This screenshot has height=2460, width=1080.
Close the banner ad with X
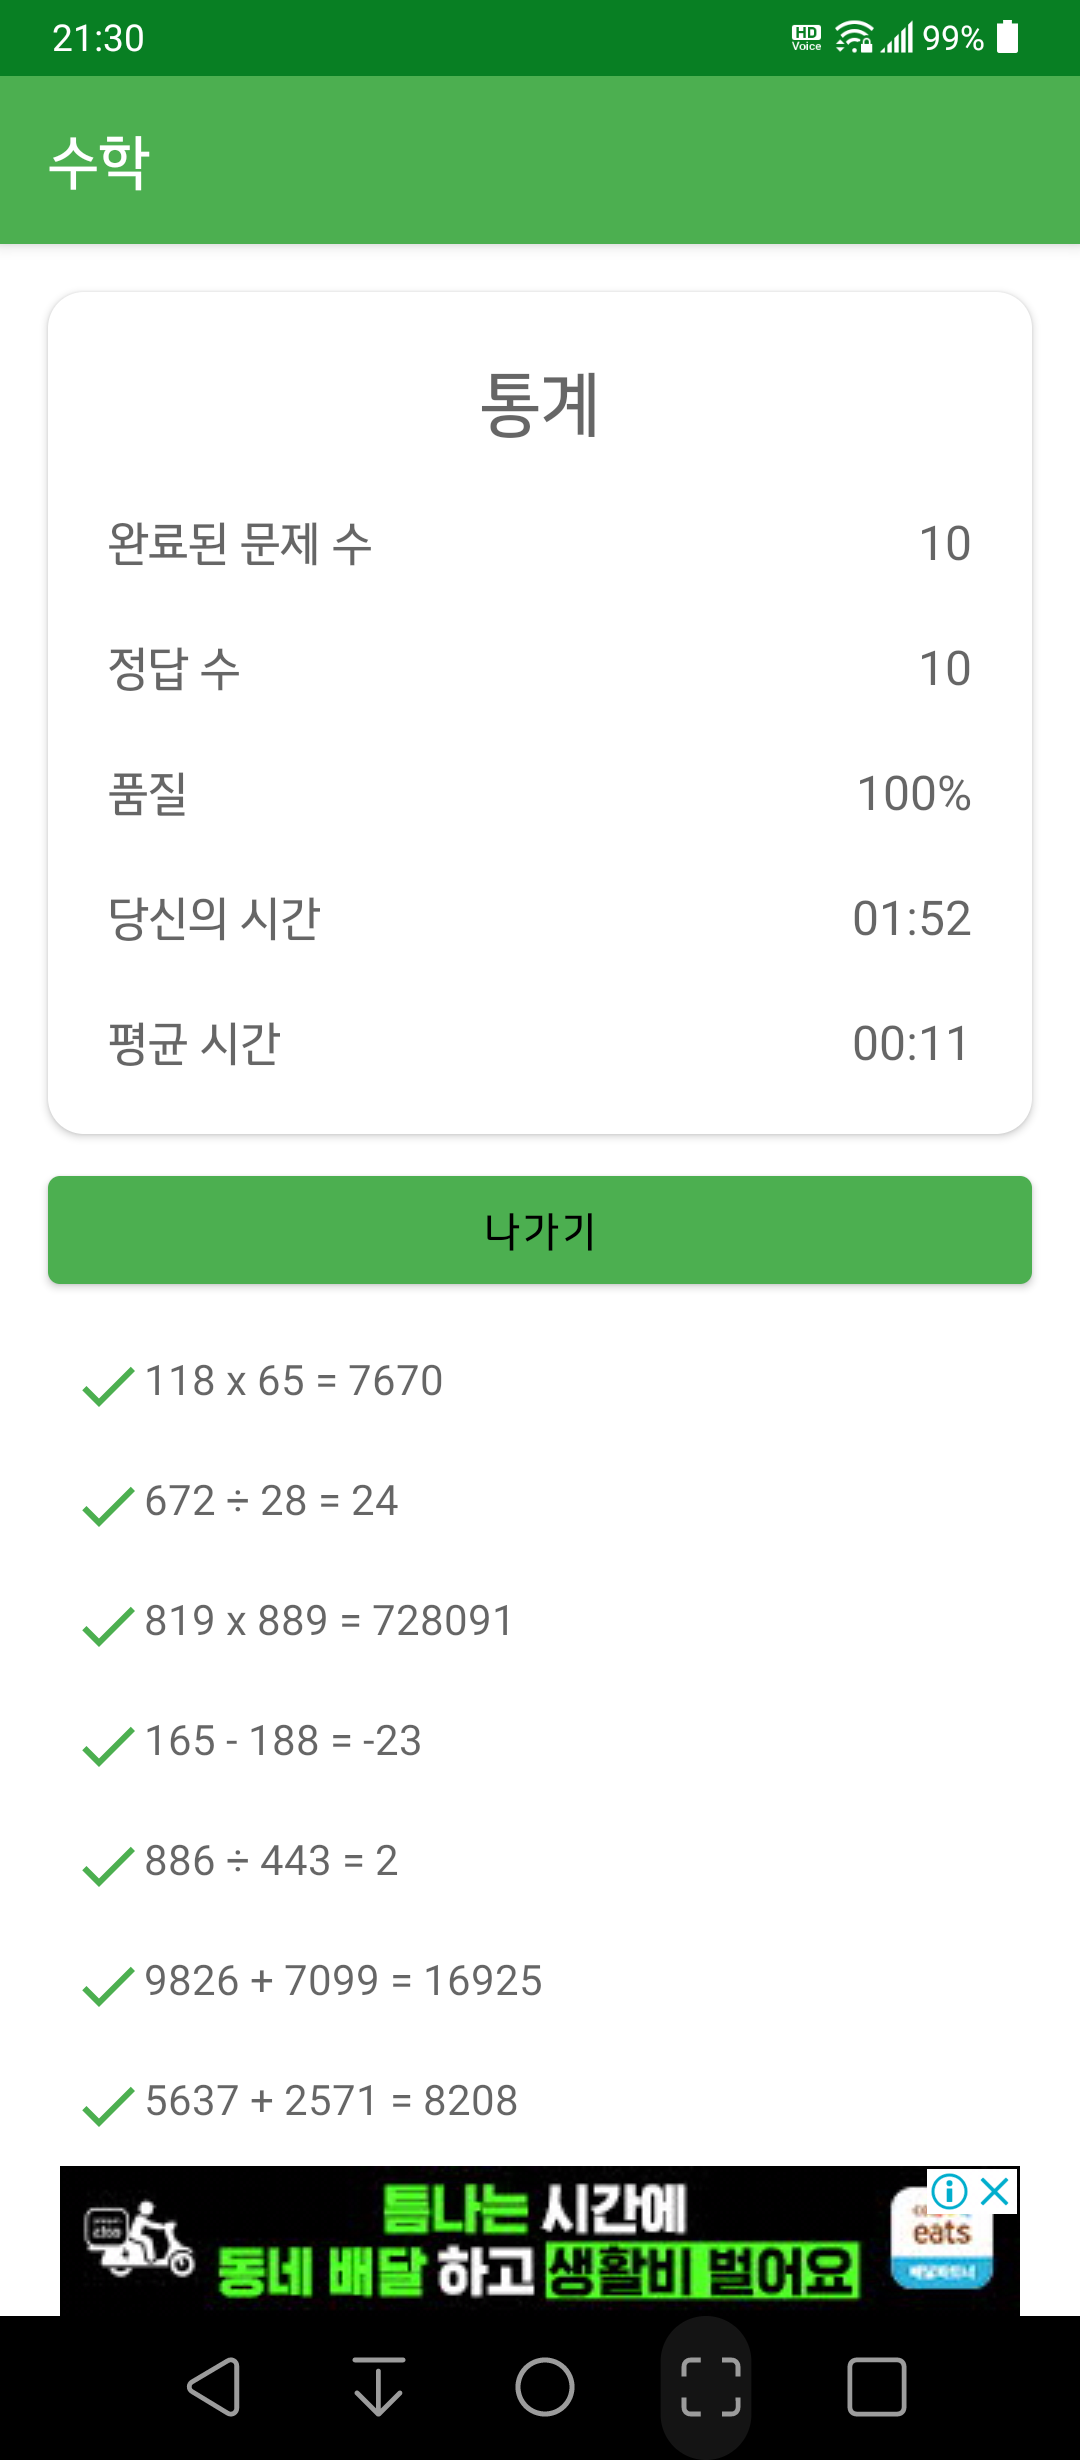[995, 2191]
